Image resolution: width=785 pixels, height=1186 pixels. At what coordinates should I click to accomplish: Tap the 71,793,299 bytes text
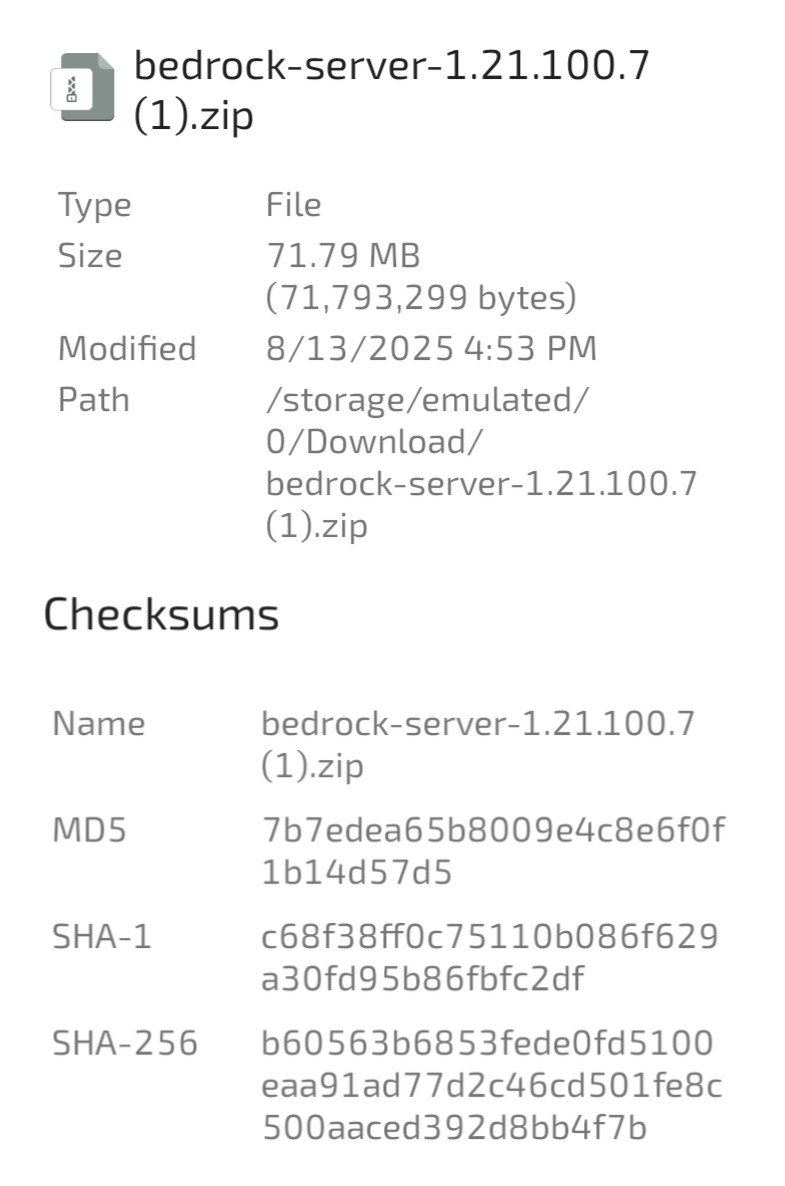pos(421,298)
